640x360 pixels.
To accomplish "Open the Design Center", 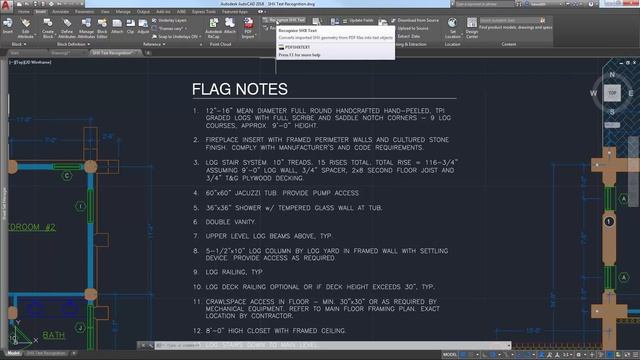I will tap(472, 28).
